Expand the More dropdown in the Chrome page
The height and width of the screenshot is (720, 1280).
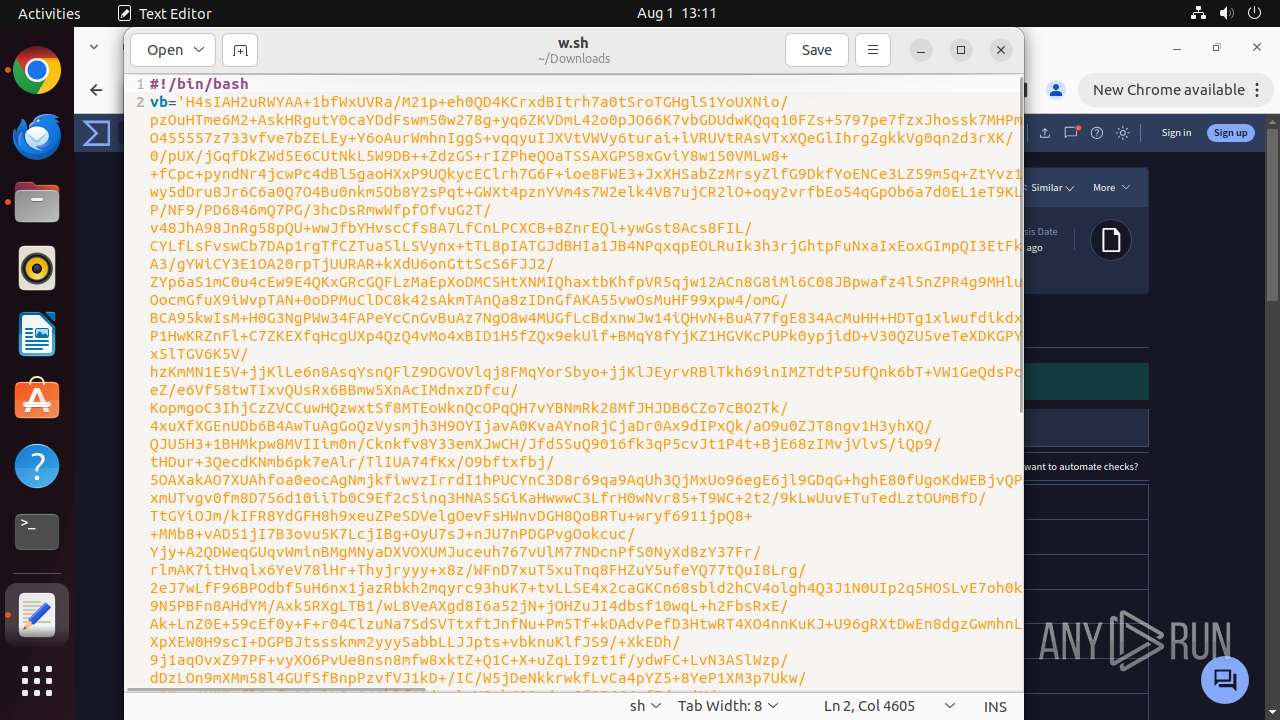pyautogui.click(x=1111, y=187)
